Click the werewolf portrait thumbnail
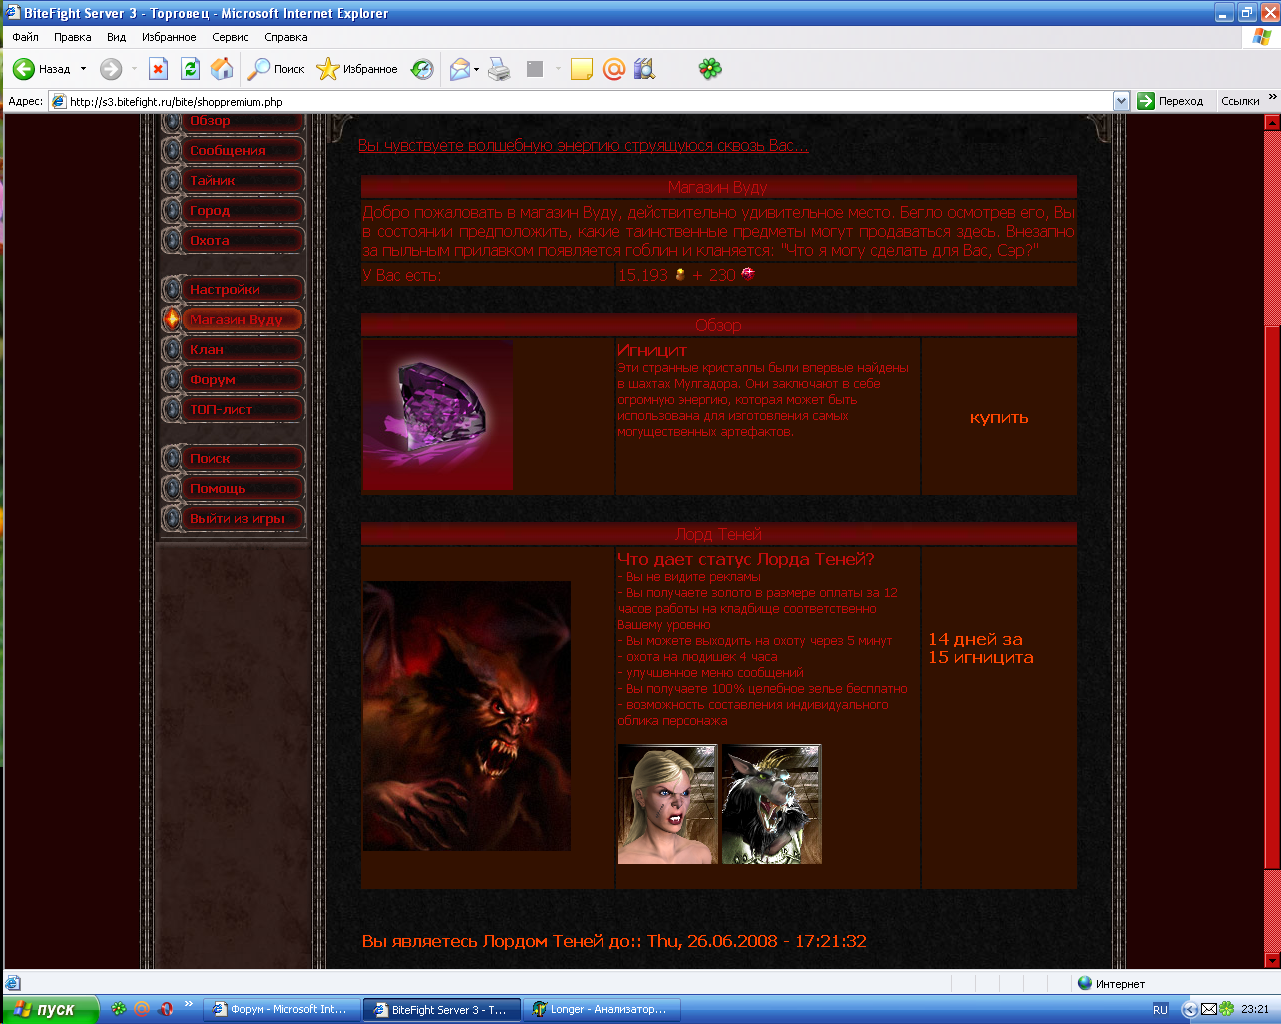 771,804
